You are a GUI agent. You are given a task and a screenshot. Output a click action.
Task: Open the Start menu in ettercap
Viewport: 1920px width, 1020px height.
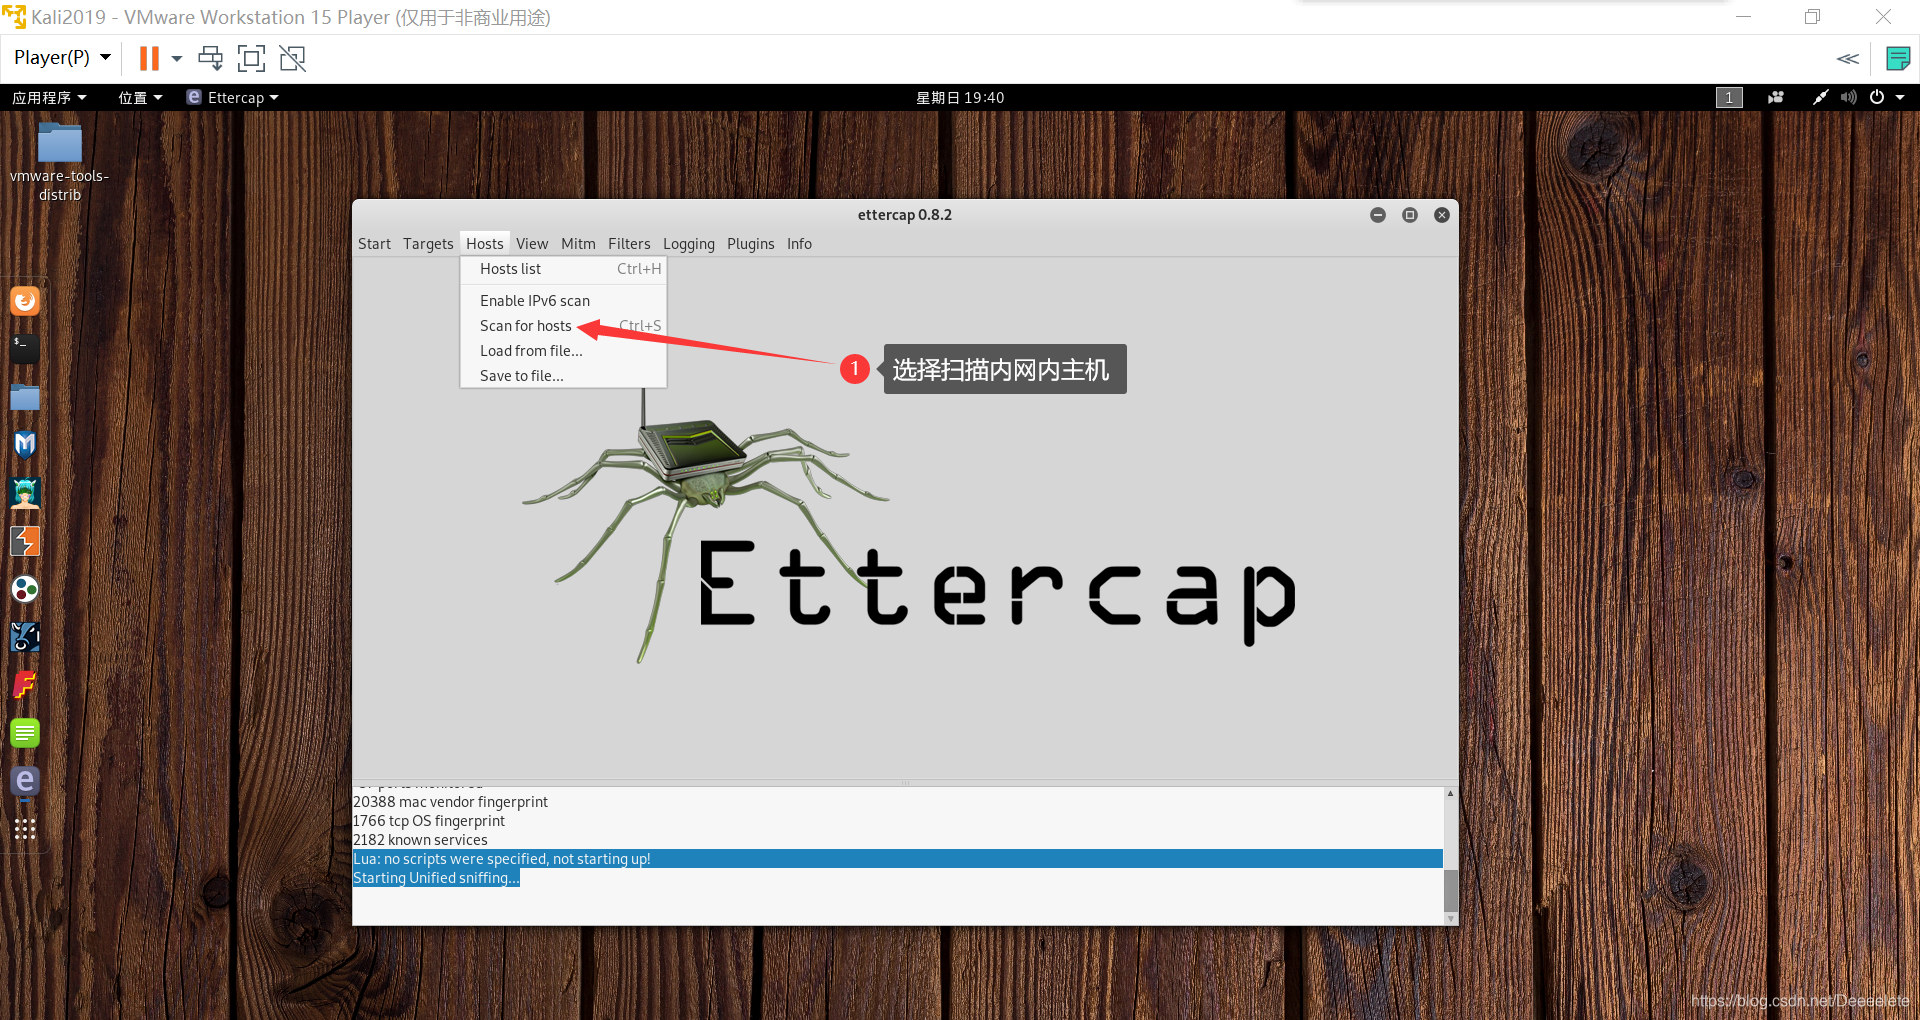point(374,244)
